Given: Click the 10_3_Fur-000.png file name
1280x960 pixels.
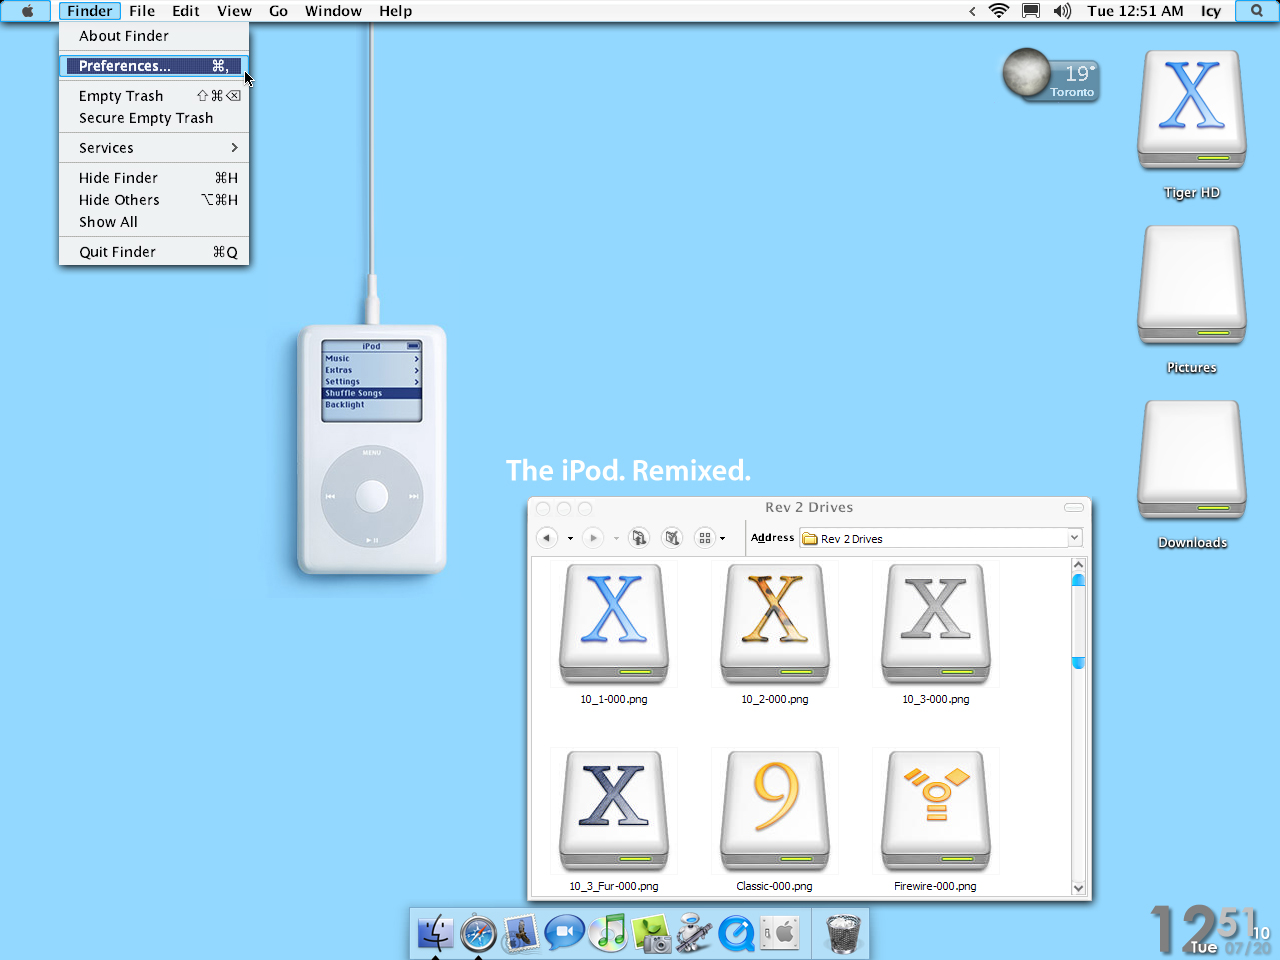Looking at the screenshot, I should (614, 886).
